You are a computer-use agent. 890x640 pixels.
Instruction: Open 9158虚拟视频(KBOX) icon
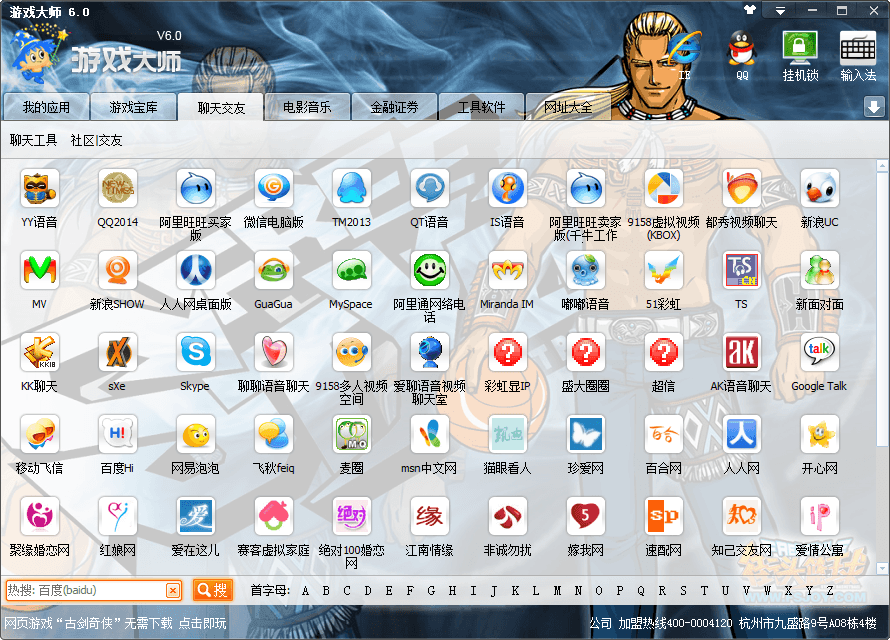[664, 188]
